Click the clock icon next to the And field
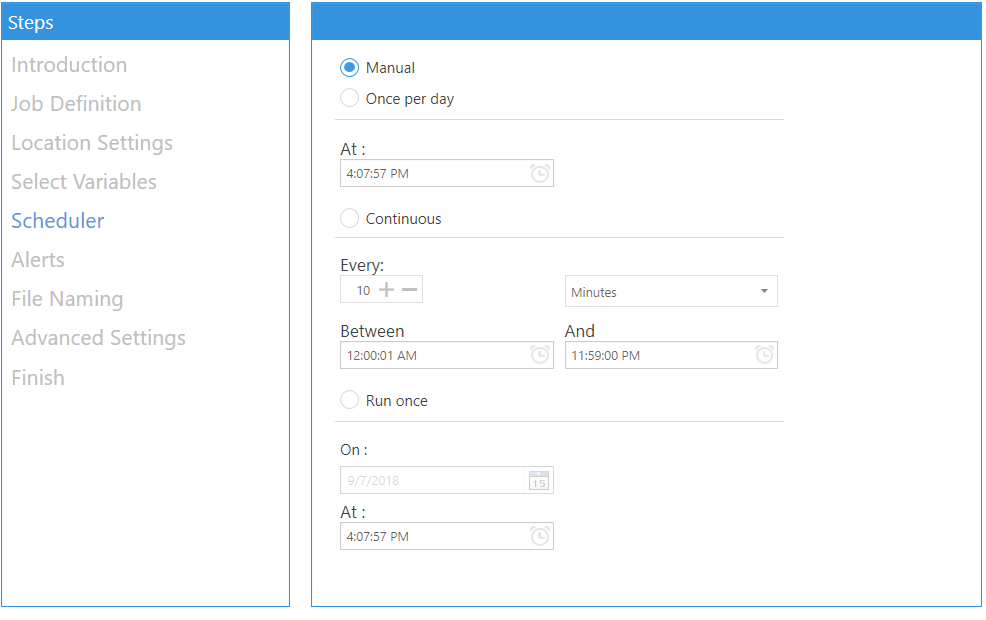Viewport: 986px width, 620px height. click(765, 355)
